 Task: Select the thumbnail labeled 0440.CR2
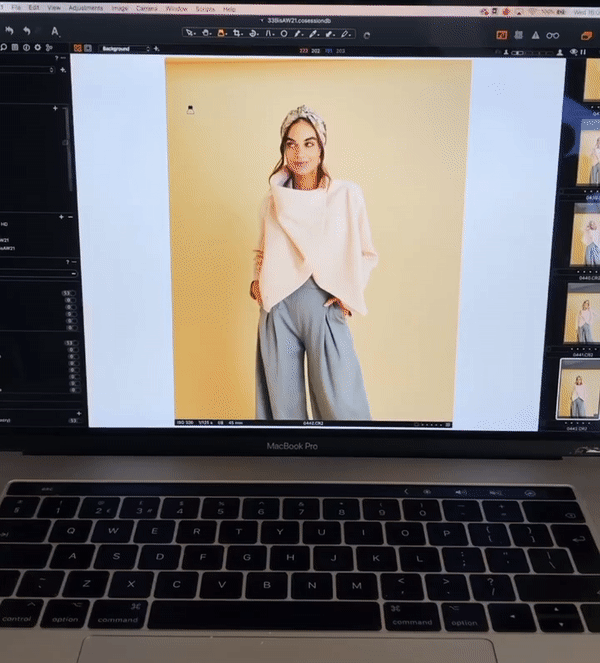(586, 235)
